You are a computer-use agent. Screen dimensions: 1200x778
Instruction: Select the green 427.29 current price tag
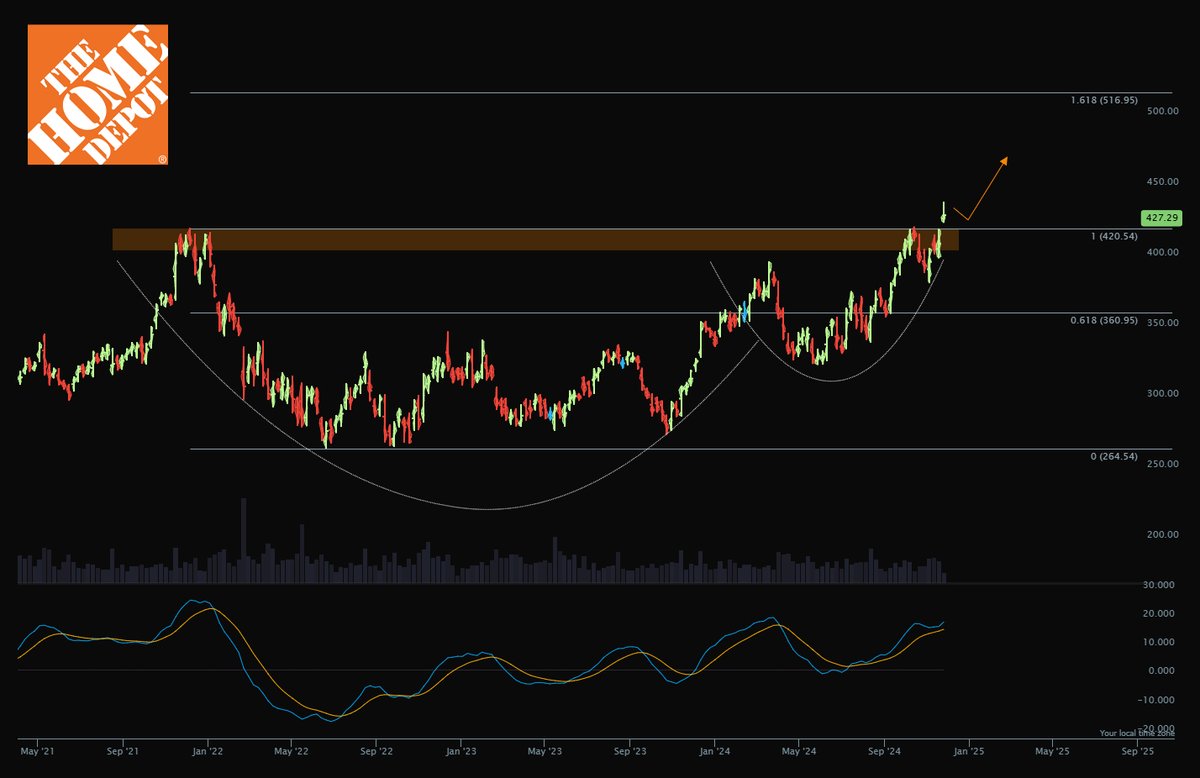1161,217
